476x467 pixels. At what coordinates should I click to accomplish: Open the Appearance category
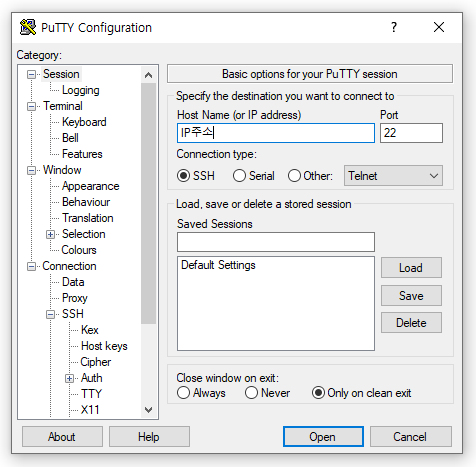[90, 186]
